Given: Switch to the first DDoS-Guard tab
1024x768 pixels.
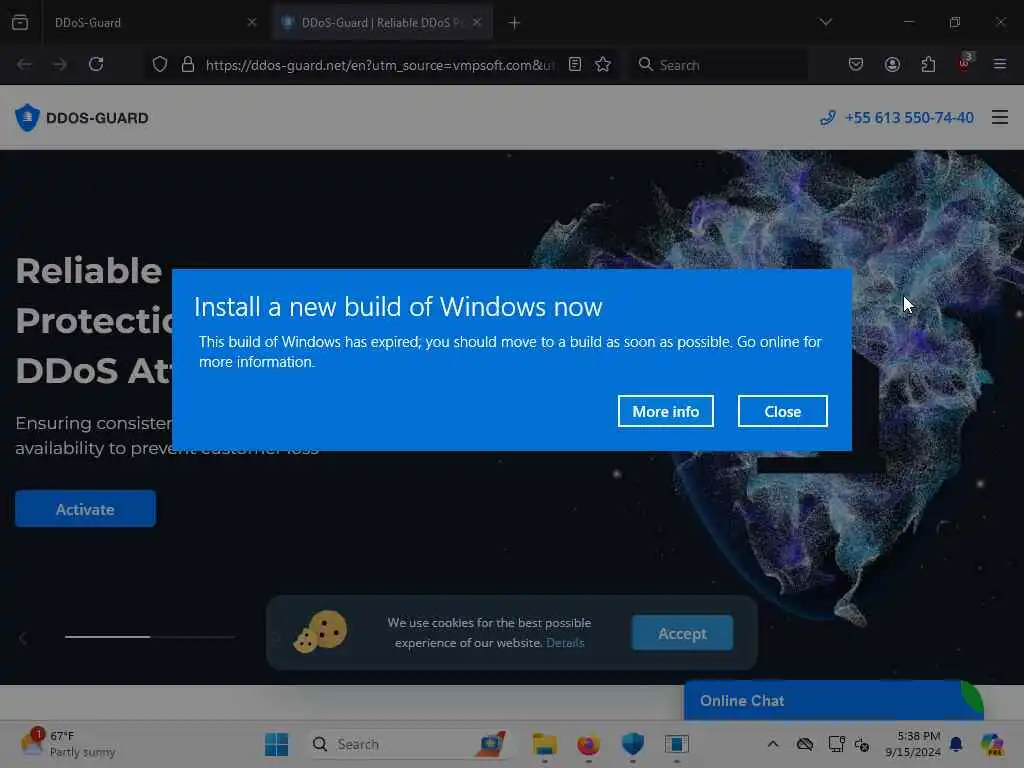Looking at the screenshot, I should click(x=152, y=22).
